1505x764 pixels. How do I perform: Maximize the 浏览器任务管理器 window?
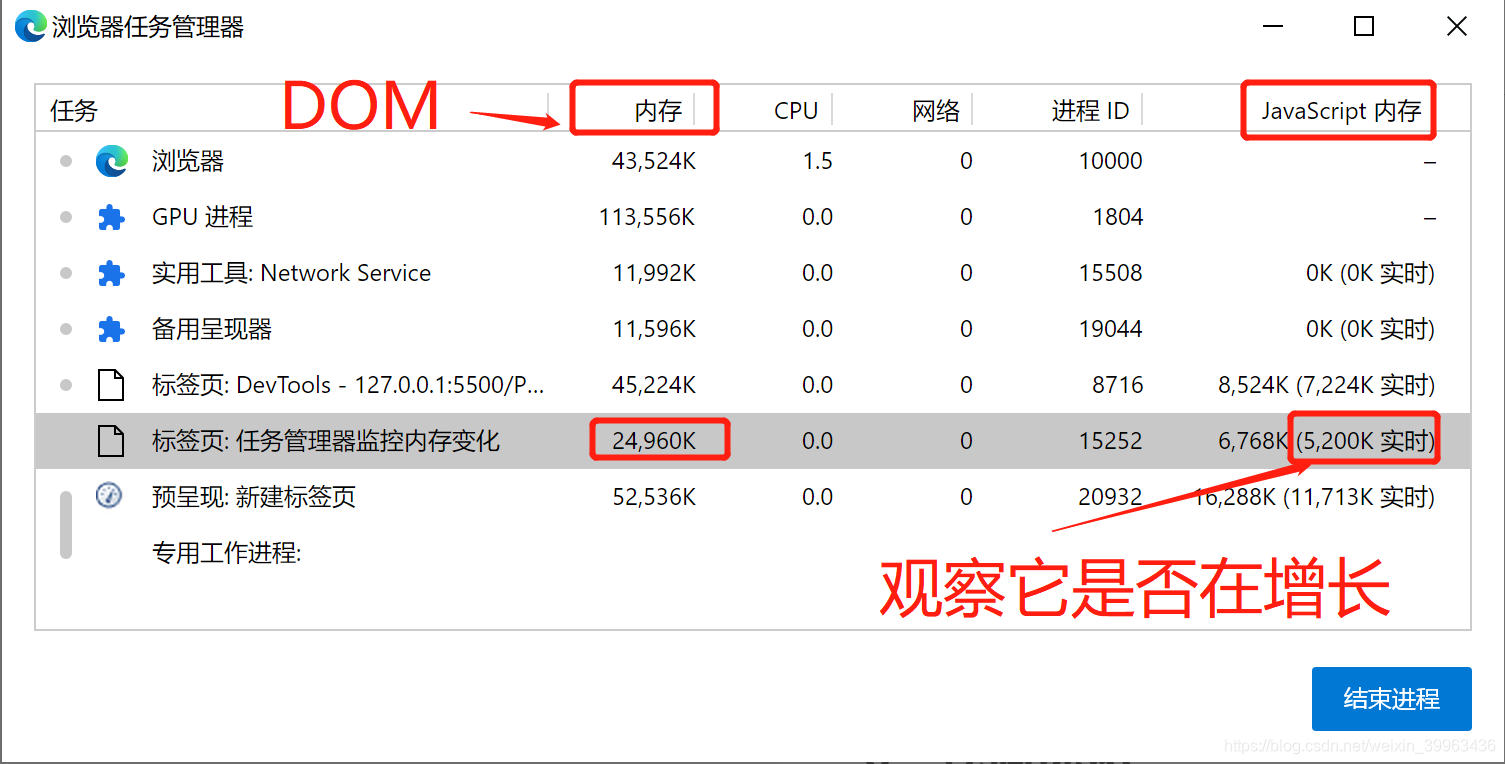pos(1364,27)
